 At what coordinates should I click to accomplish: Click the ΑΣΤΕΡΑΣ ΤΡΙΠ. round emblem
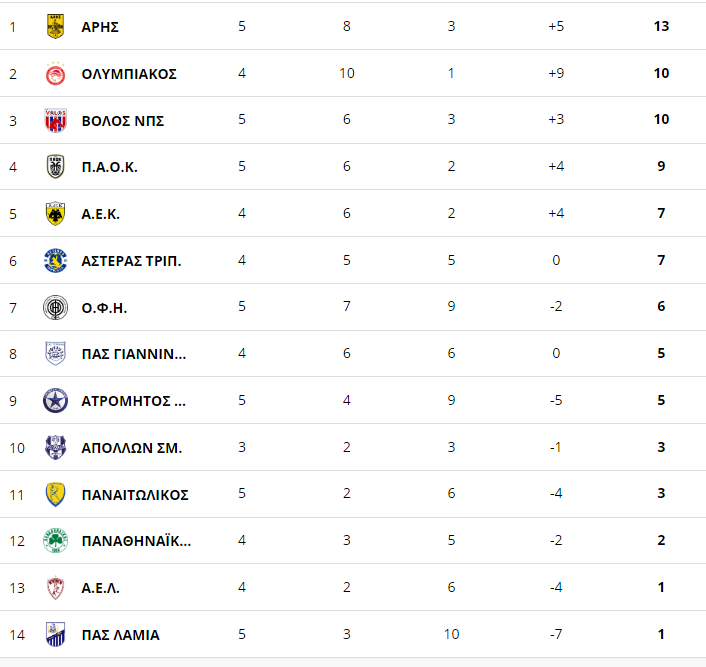point(55,260)
